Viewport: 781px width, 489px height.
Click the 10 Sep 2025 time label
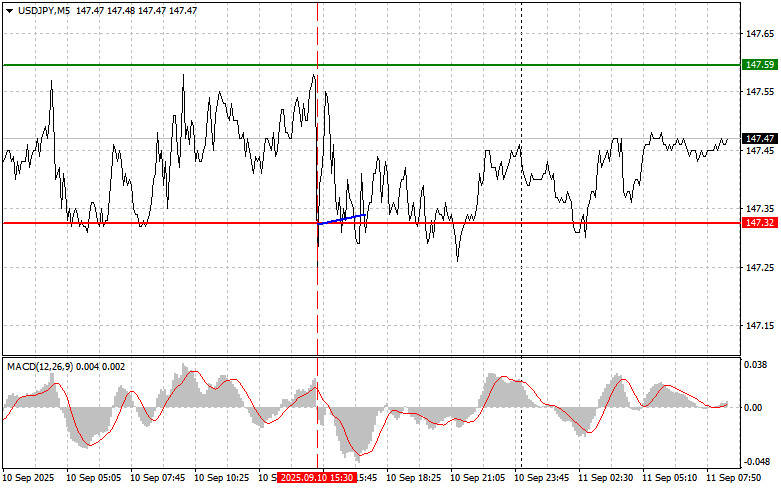[x=32, y=478]
